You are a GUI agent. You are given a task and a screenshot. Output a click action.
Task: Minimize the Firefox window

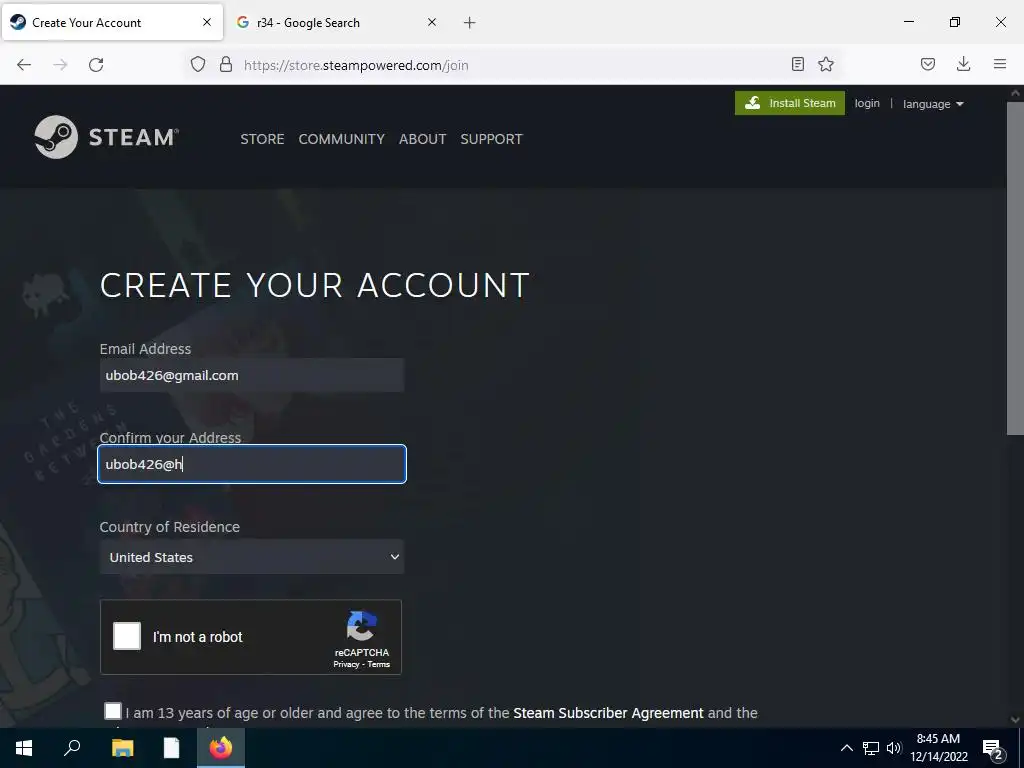(x=908, y=22)
